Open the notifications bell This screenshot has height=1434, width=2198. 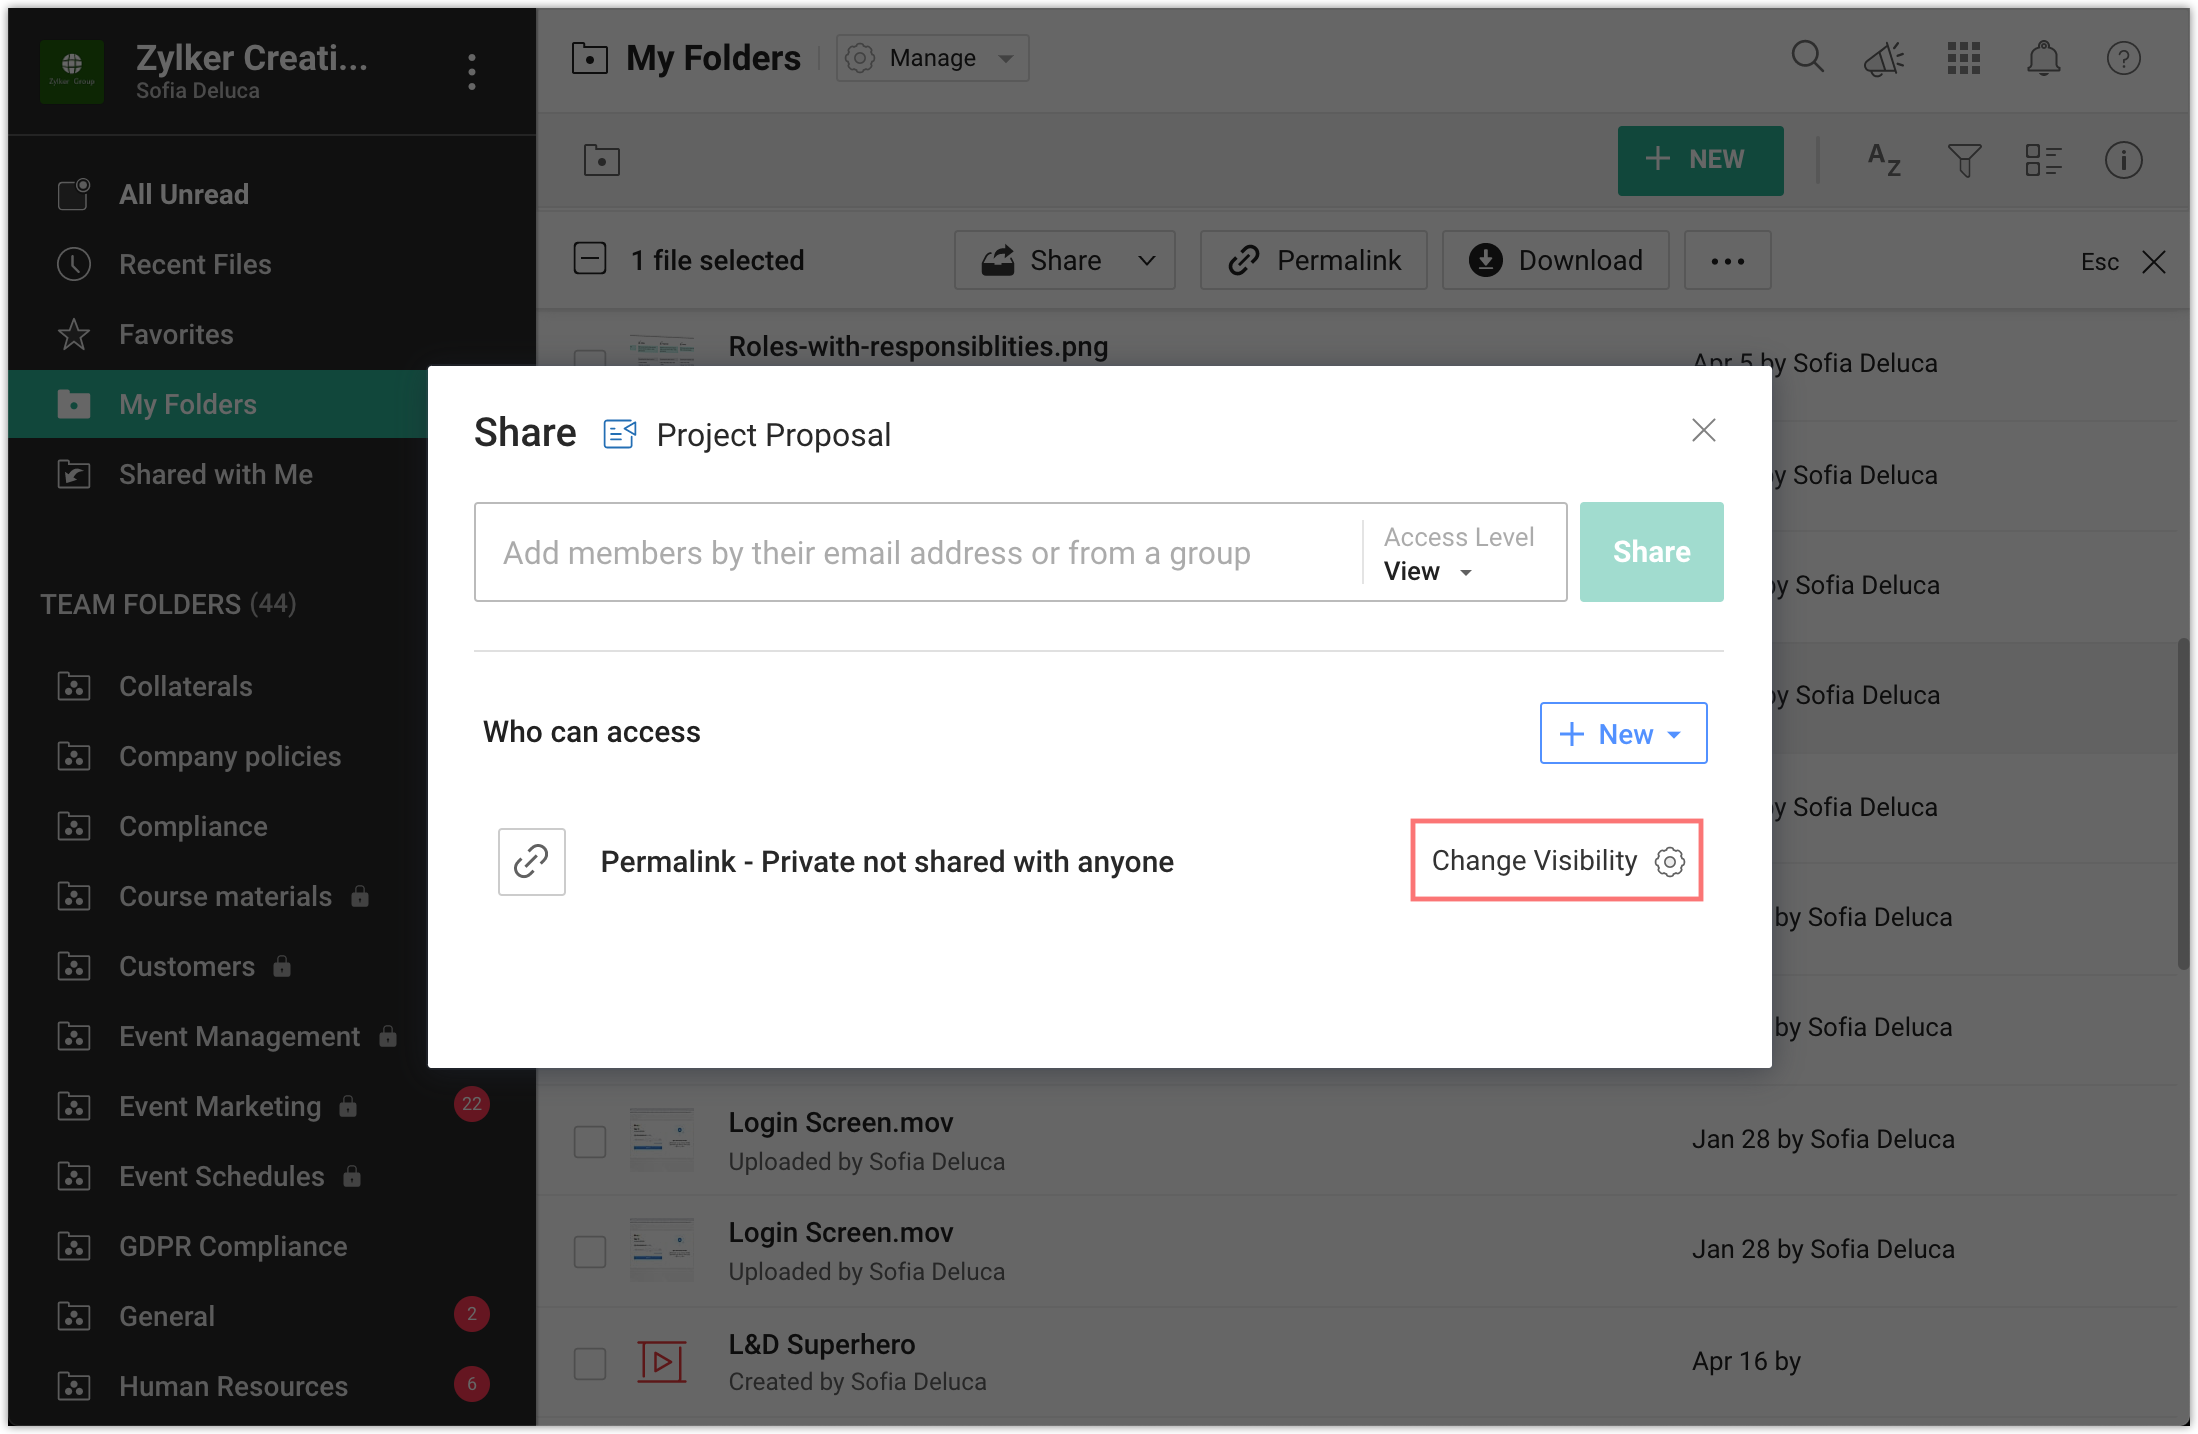2043,59
